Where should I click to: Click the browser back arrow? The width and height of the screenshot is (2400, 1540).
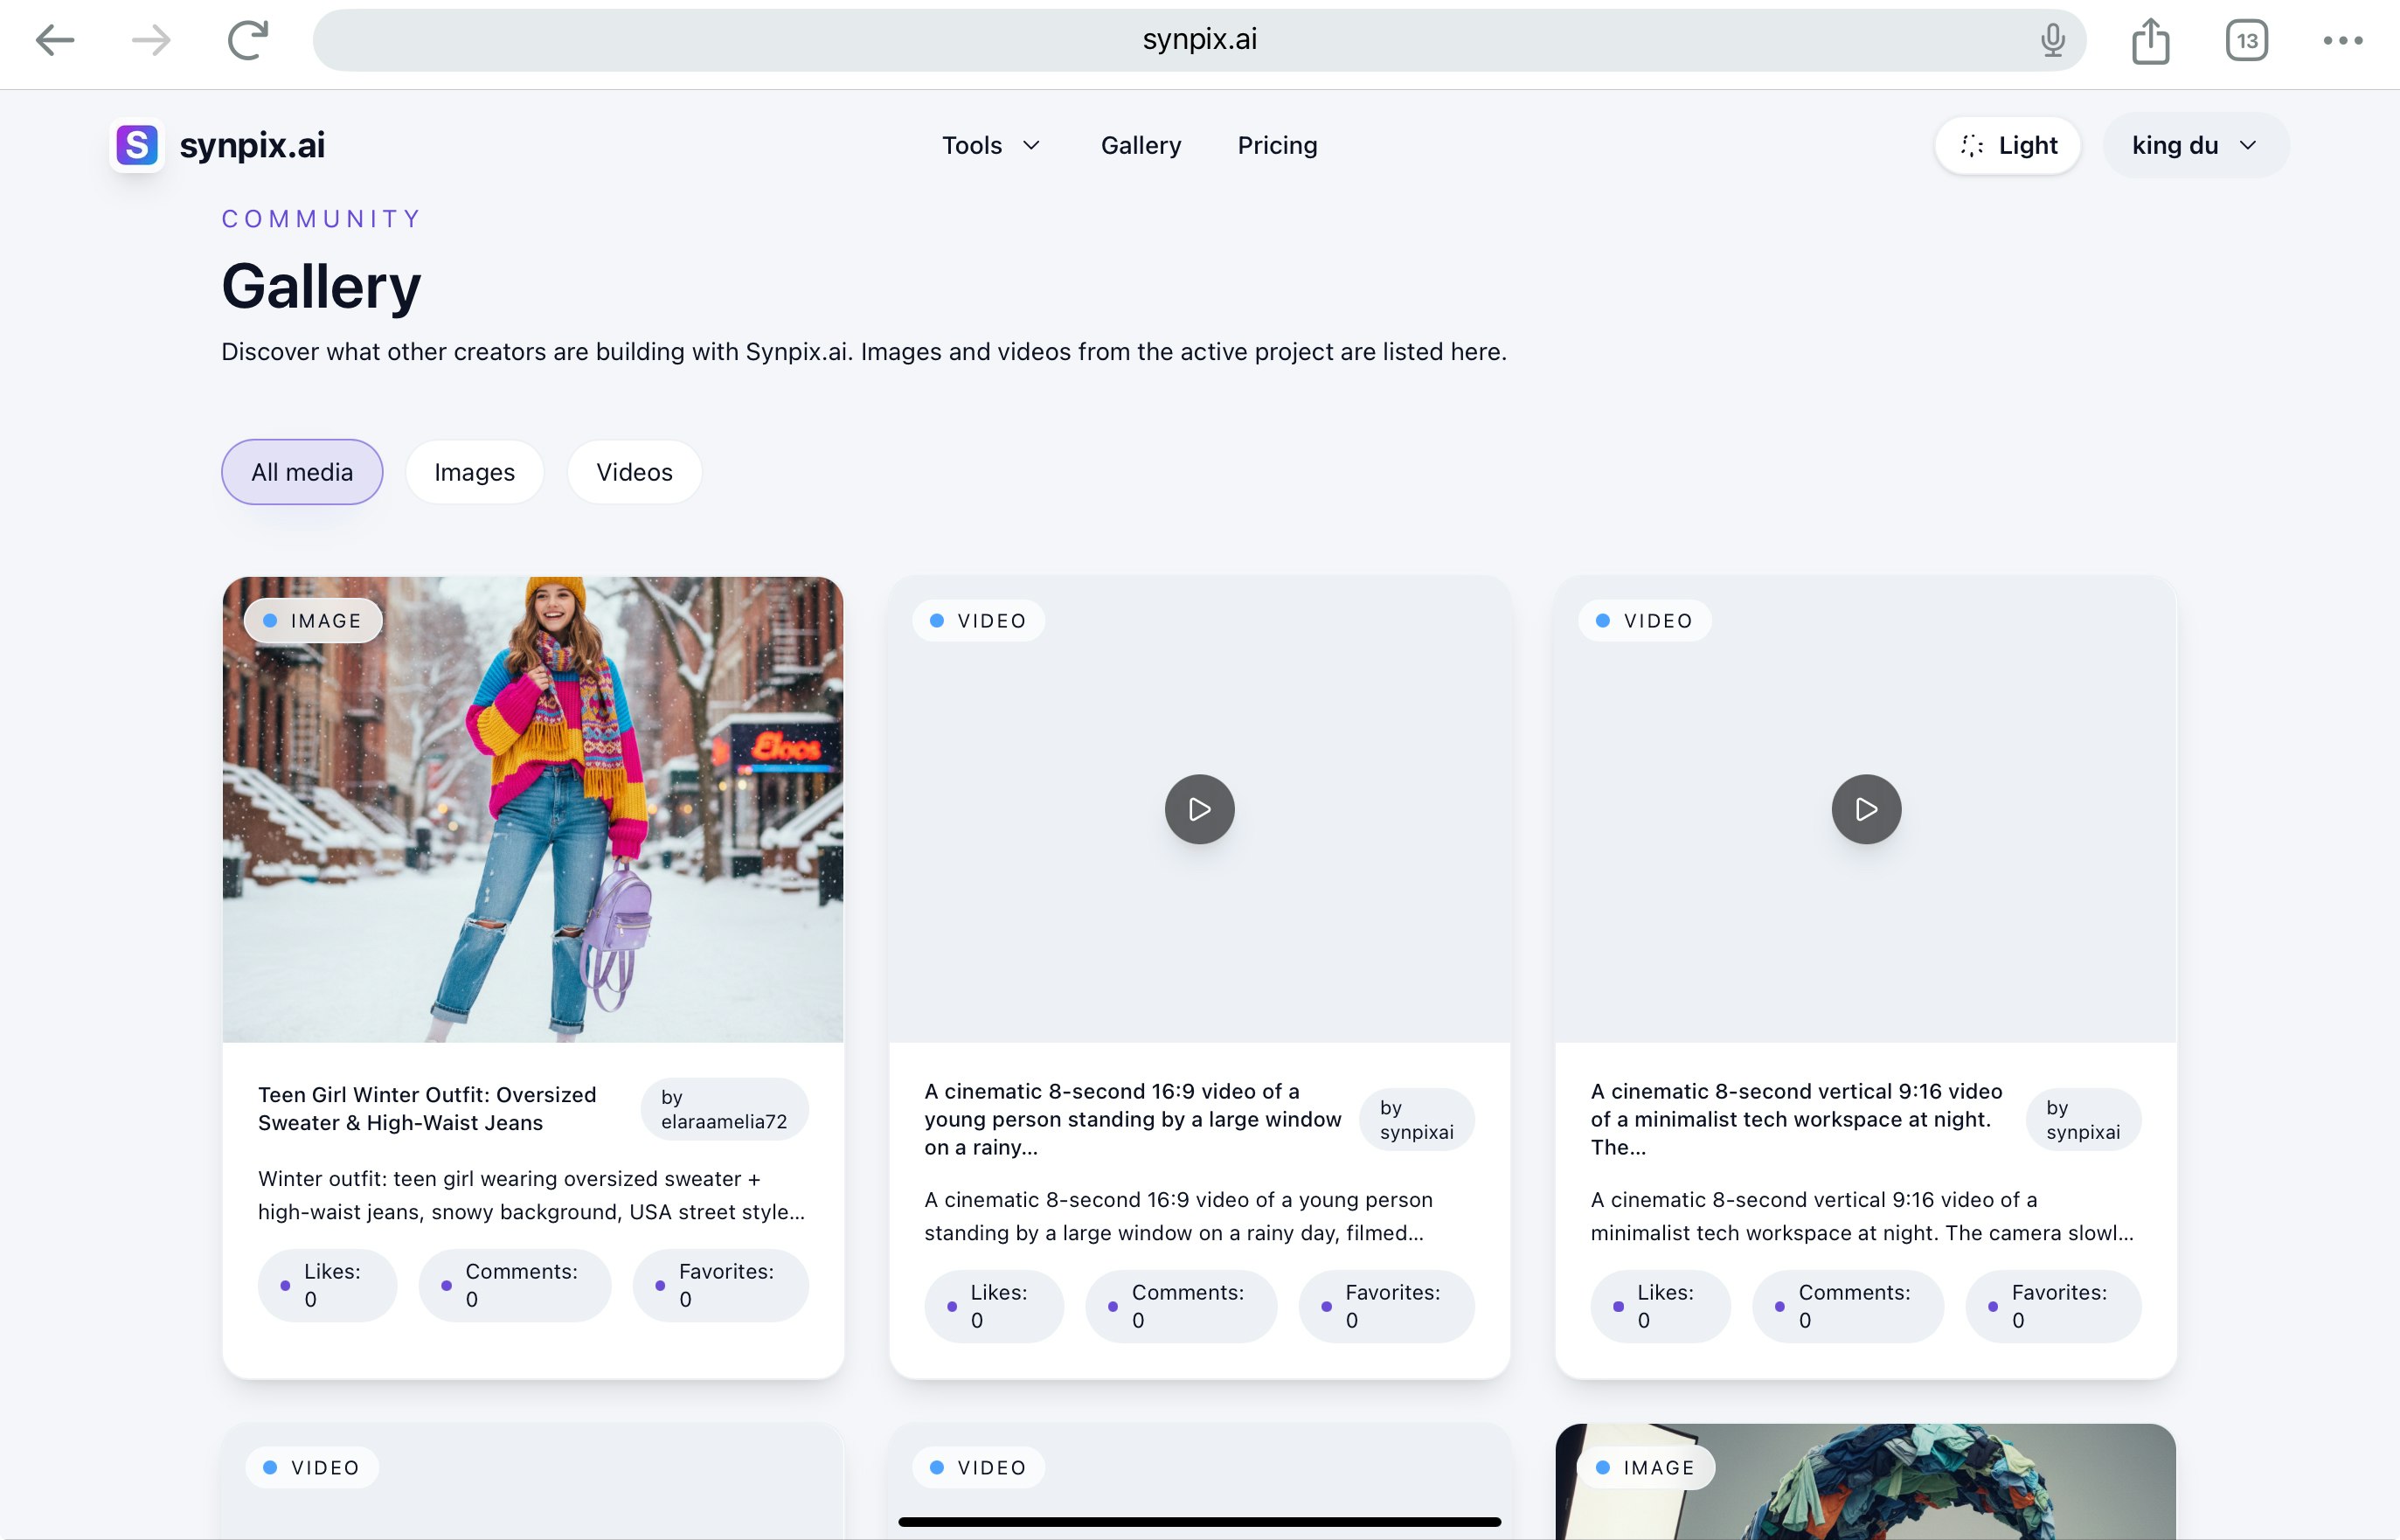56,40
